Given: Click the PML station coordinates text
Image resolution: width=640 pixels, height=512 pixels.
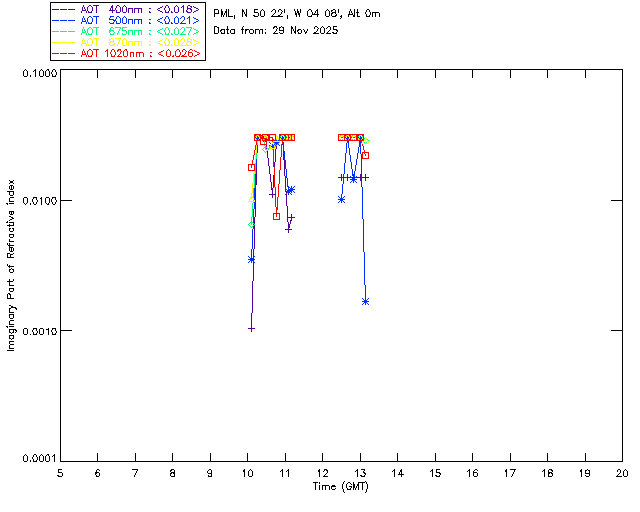Looking at the screenshot, I should coord(297,14).
